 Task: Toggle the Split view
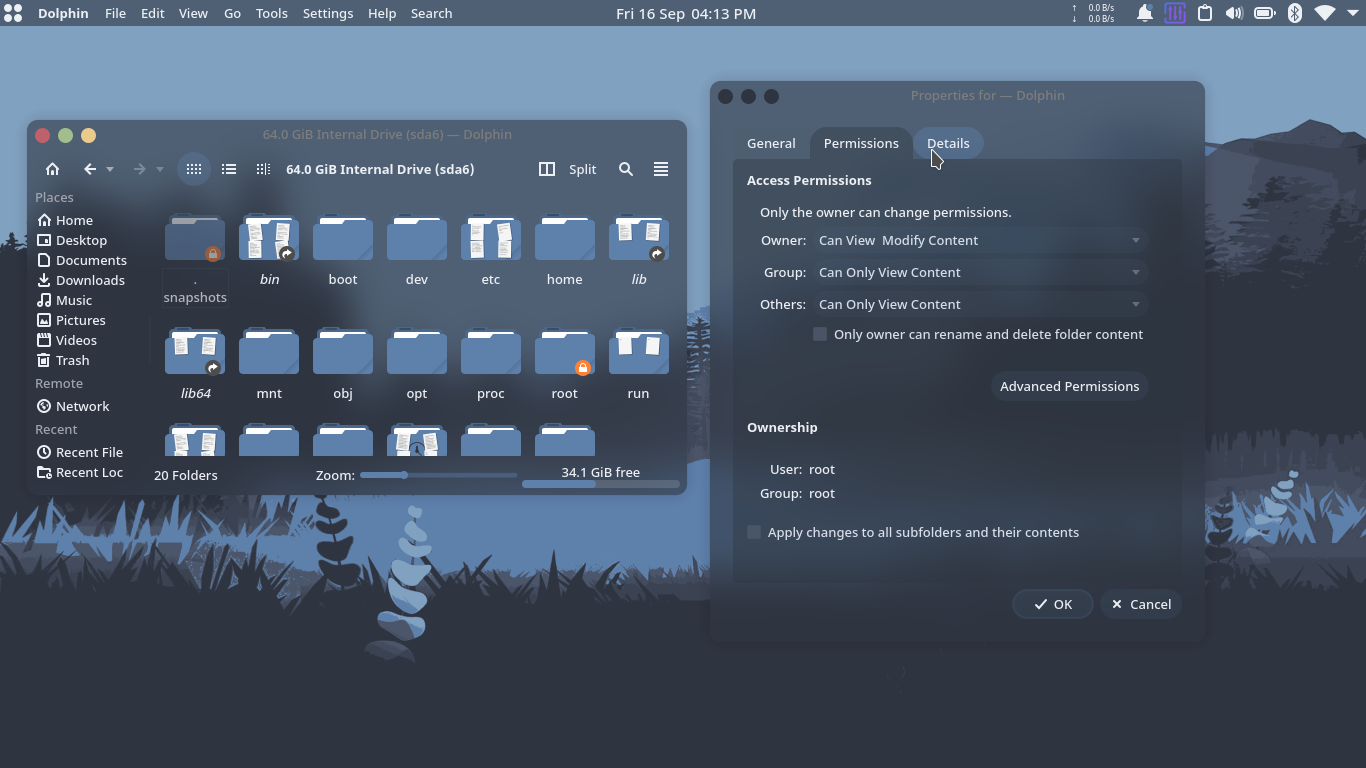tap(567, 169)
